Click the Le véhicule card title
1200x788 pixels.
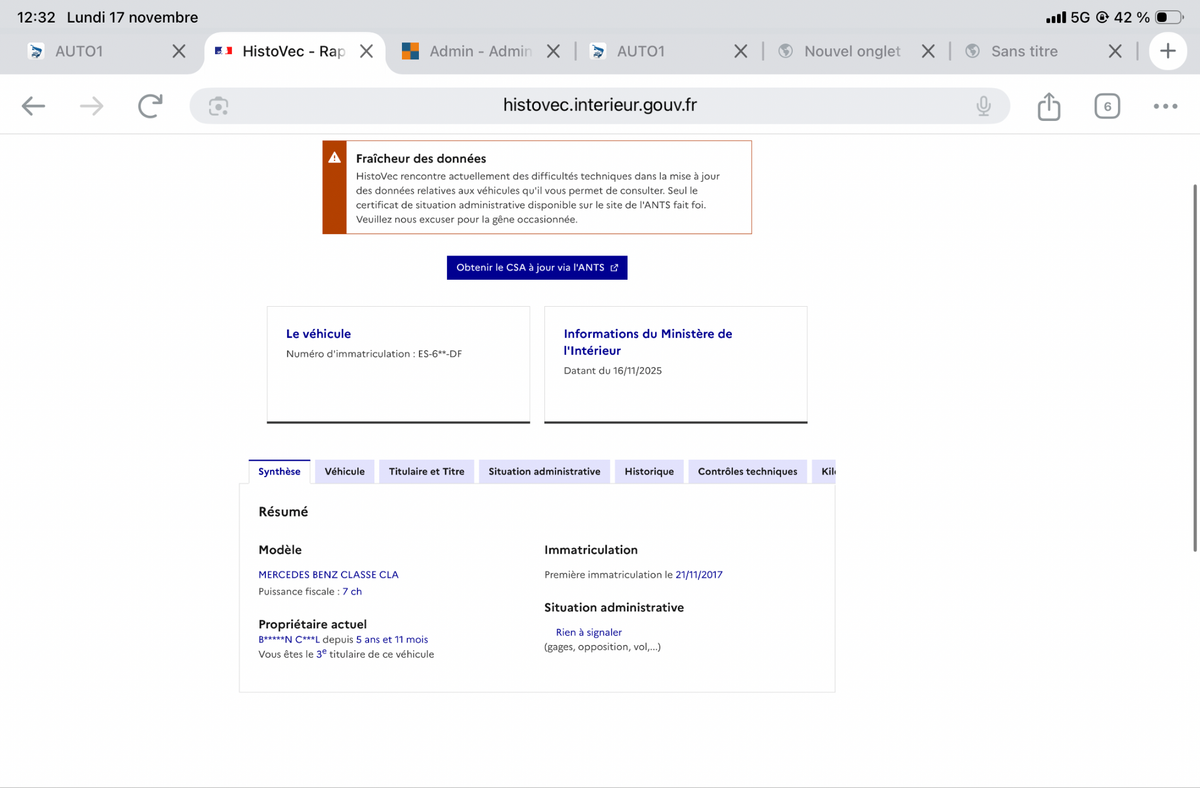tap(319, 334)
